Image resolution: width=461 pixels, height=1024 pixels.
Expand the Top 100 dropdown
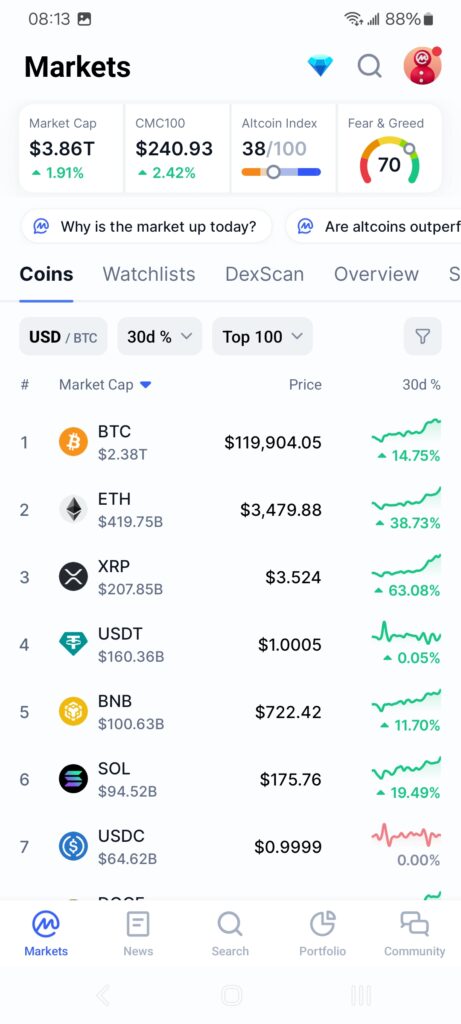click(x=262, y=336)
